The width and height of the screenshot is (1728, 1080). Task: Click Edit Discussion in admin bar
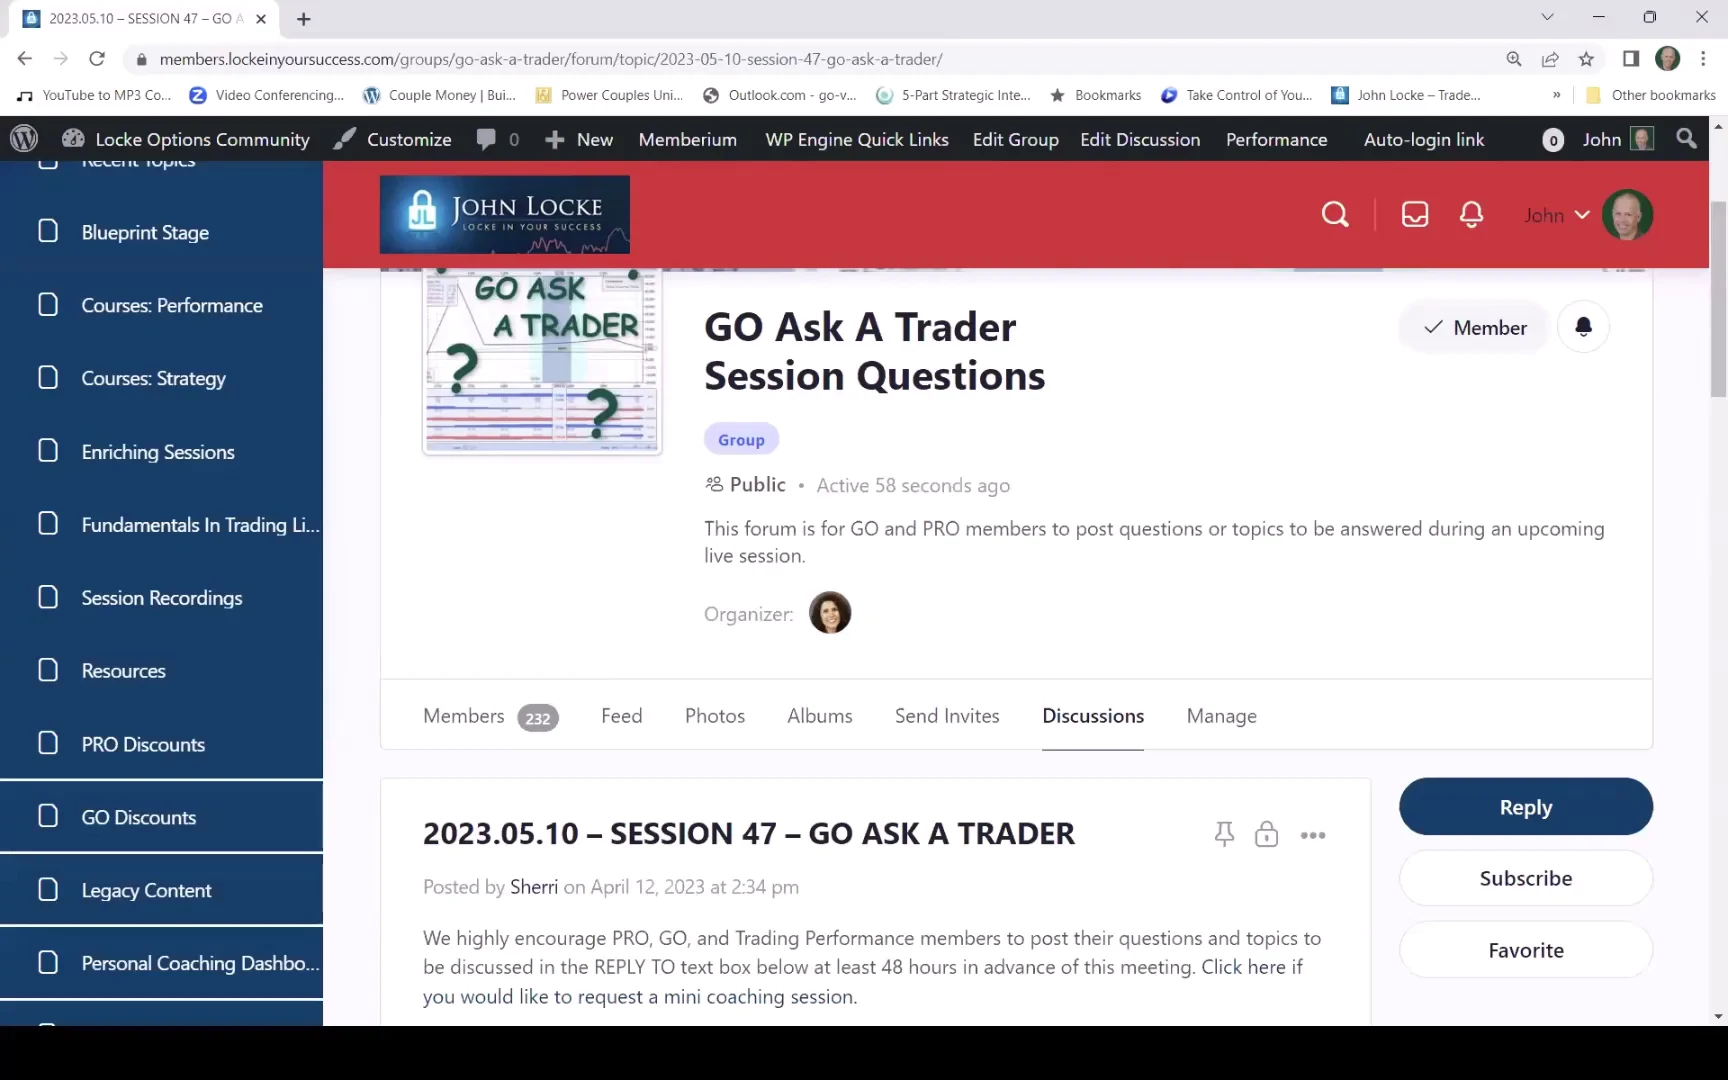point(1140,139)
